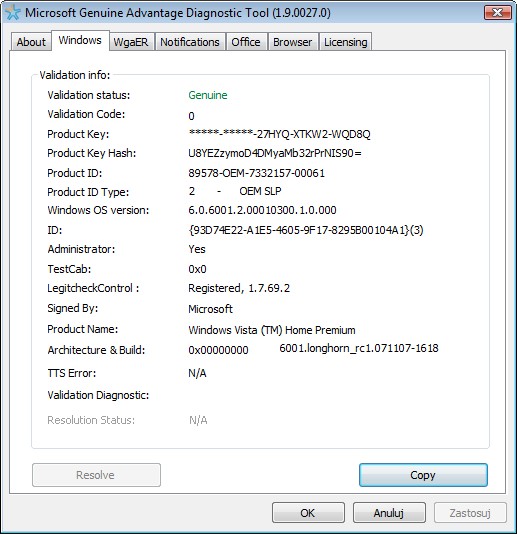This screenshot has width=517, height=534.
Task: Select Product ID 89578-OEM-7332157-00061
Action: coord(256,173)
